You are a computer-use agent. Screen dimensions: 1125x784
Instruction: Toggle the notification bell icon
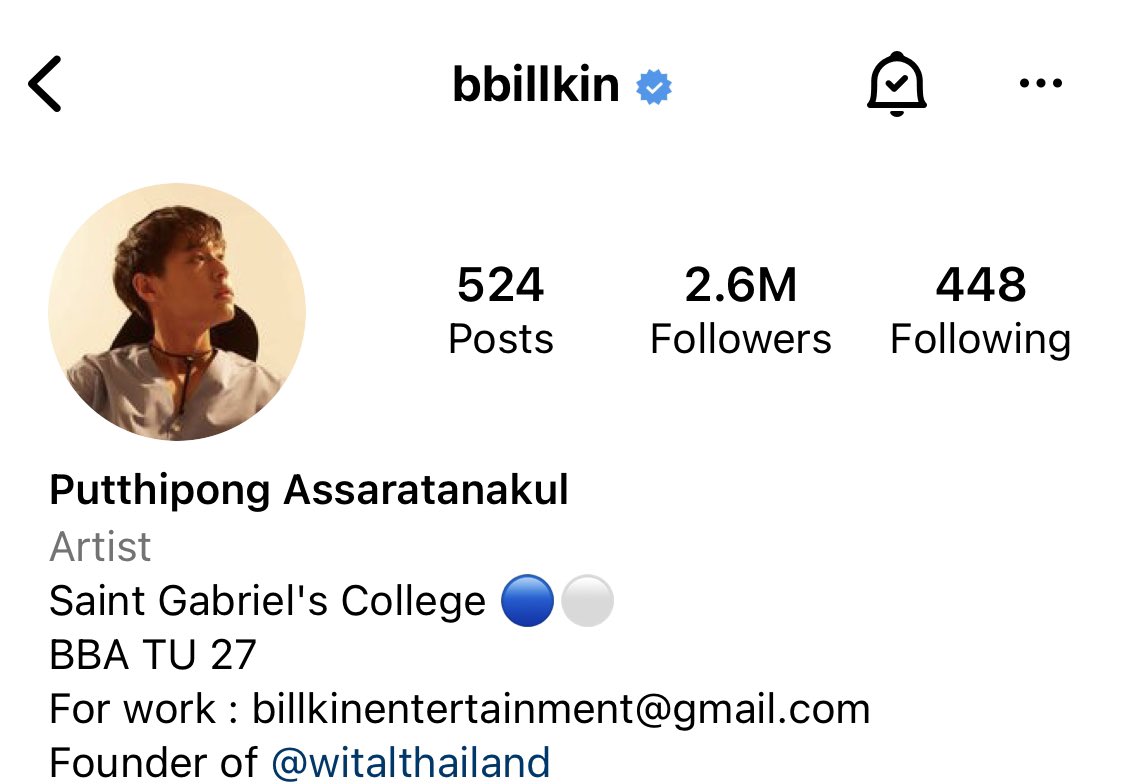pyautogui.click(x=896, y=84)
